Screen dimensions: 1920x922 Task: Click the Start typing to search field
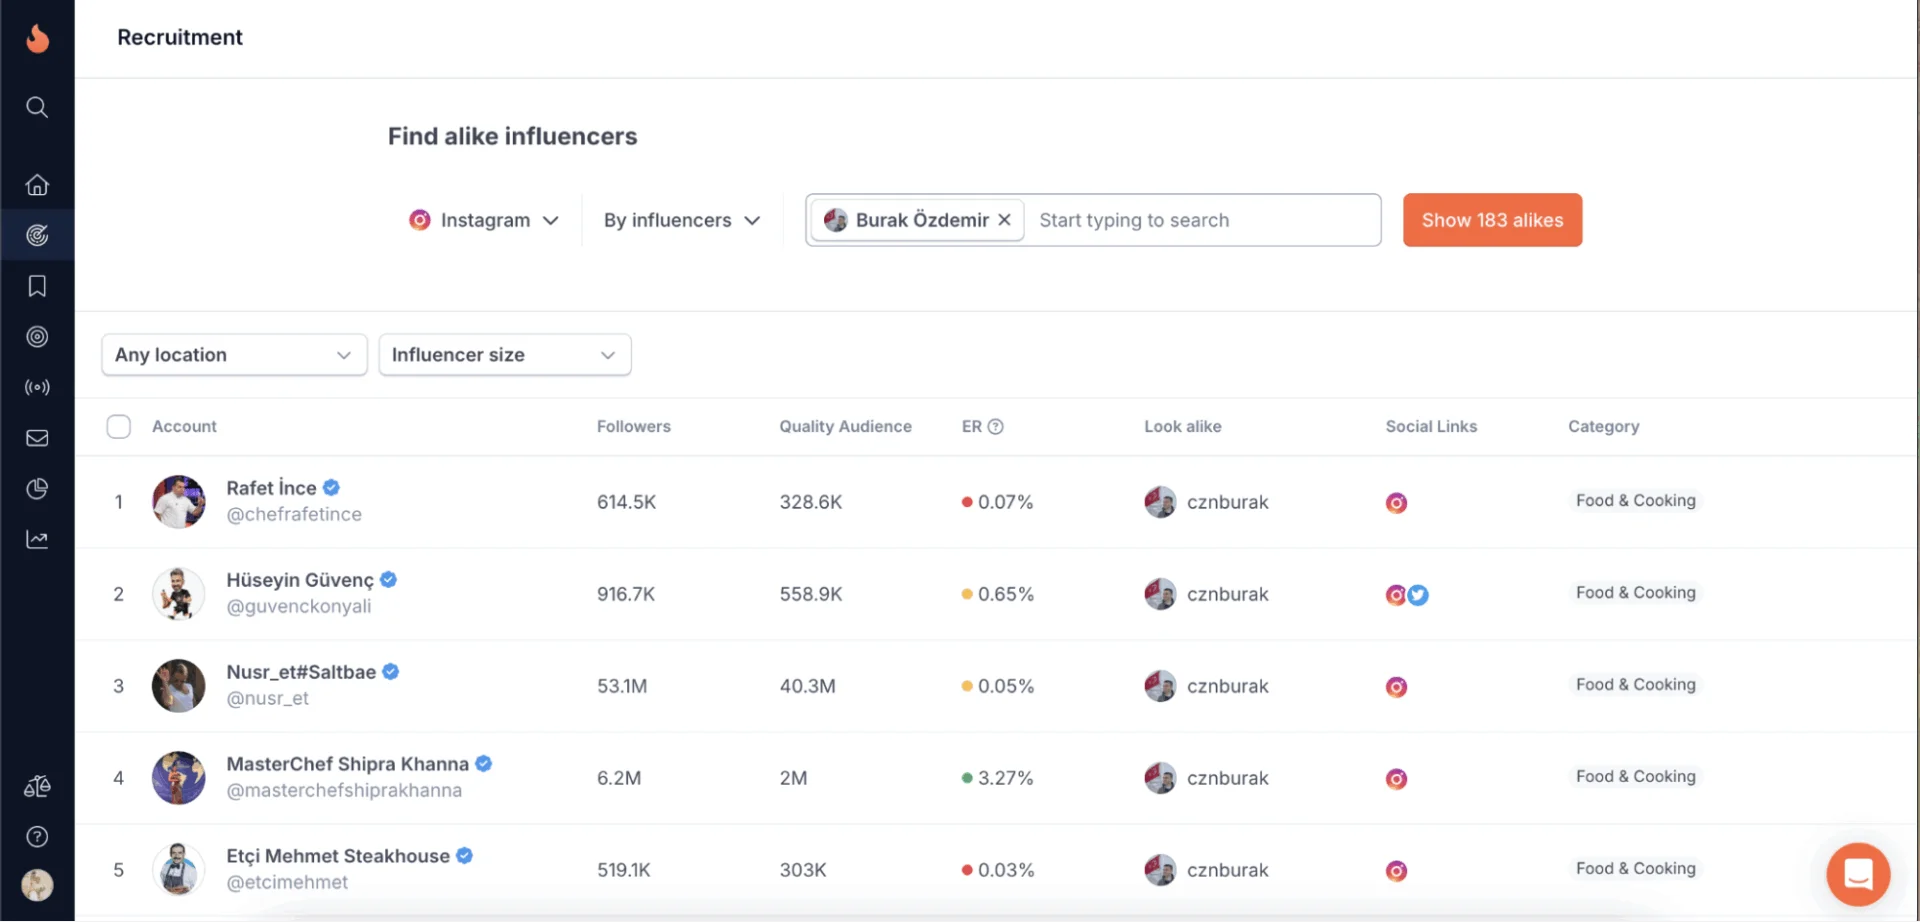click(x=1135, y=220)
